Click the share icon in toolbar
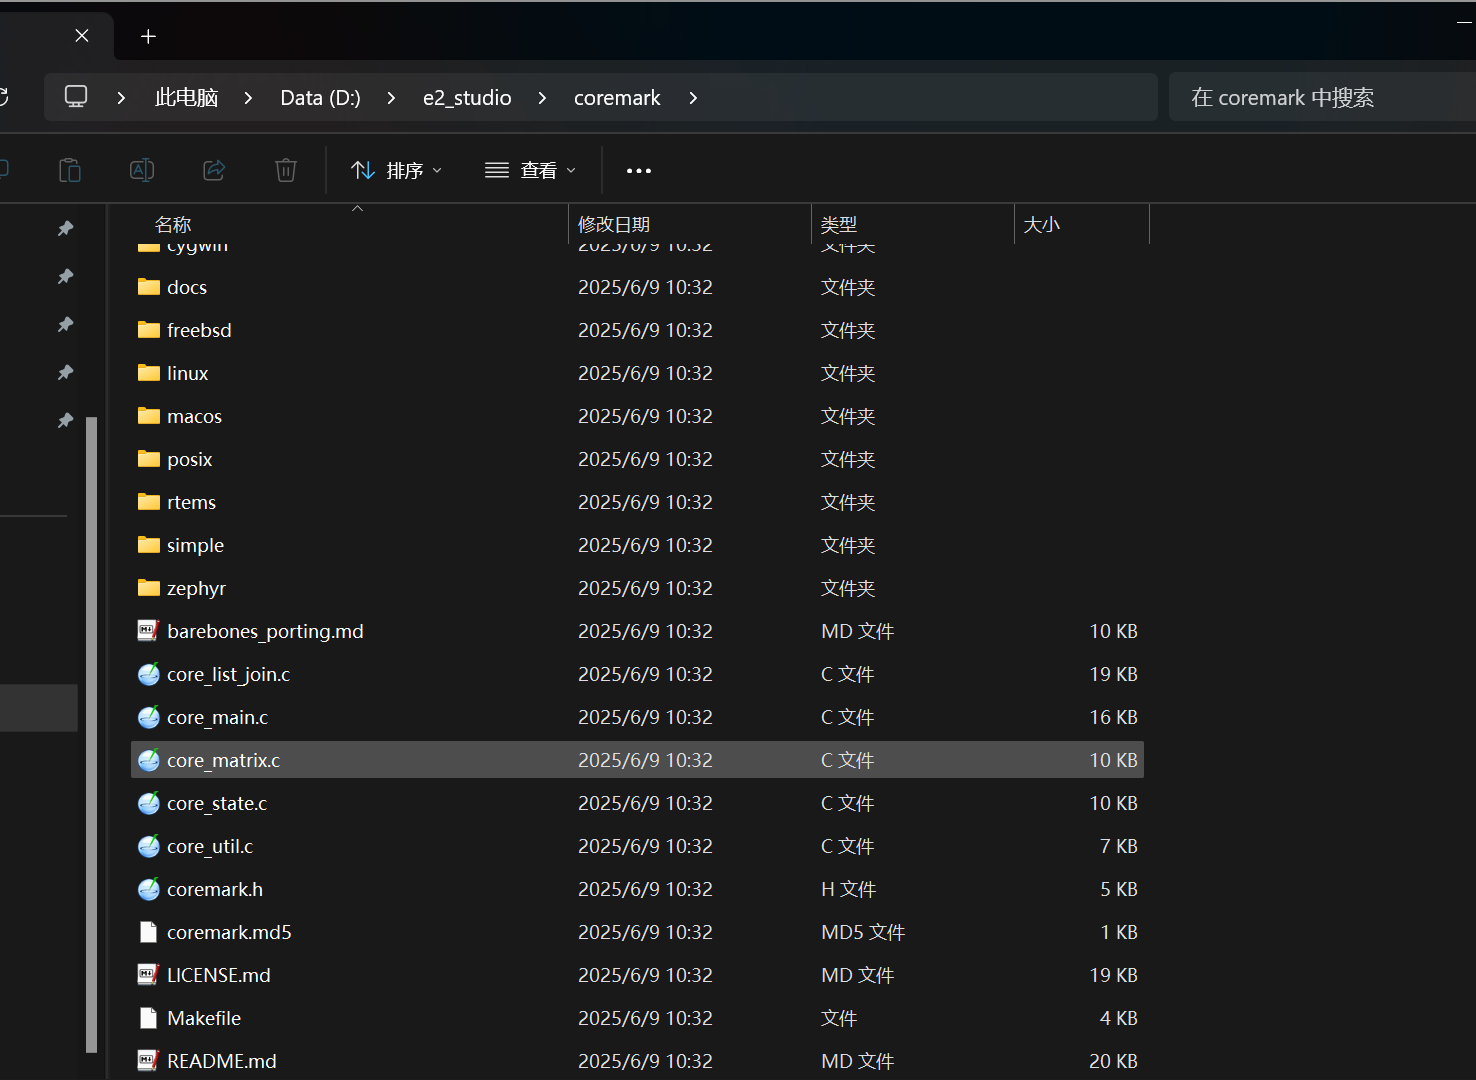1476x1080 pixels. tap(214, 170)
